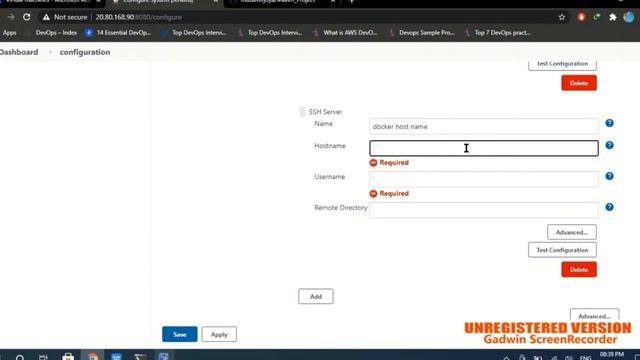Open the clock showing 08:39 PM
This screenshot has height=360, width=640.
tap(612, 355)
